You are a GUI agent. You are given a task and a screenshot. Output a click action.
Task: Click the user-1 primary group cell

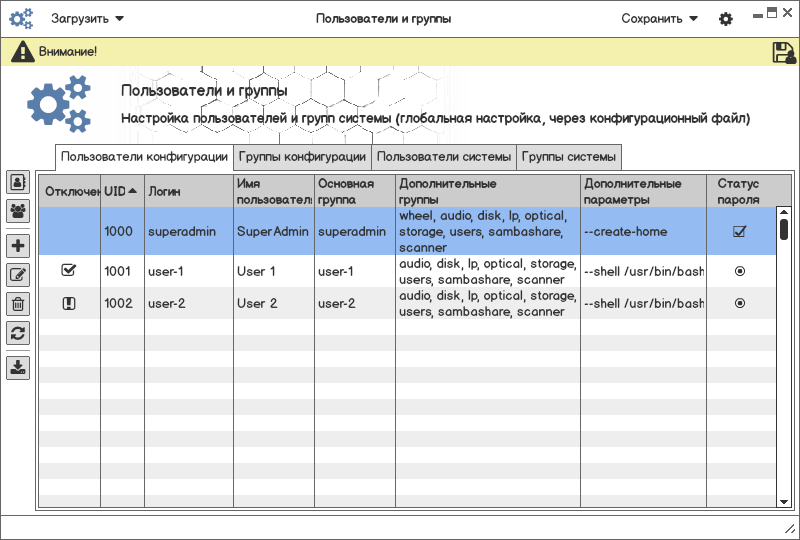click(x=355, y=272)
